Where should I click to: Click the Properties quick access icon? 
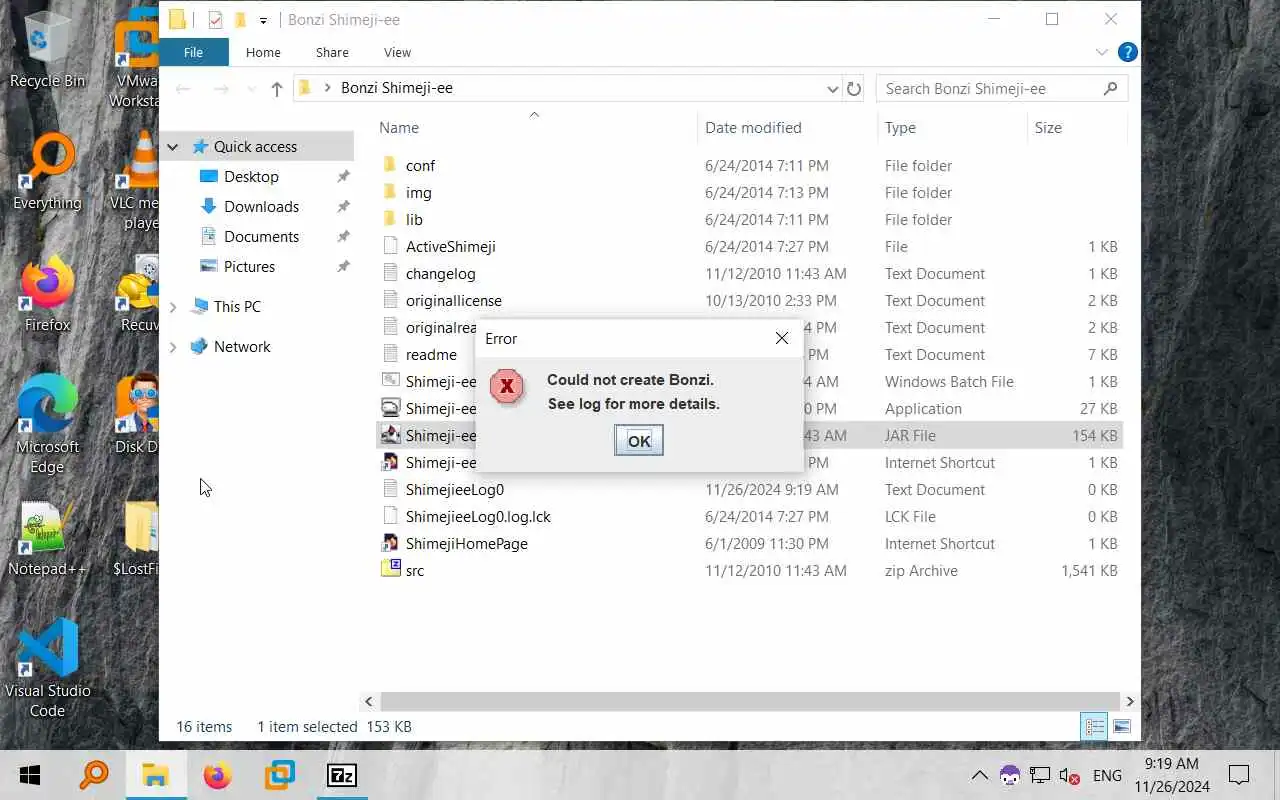coord(215,20)
